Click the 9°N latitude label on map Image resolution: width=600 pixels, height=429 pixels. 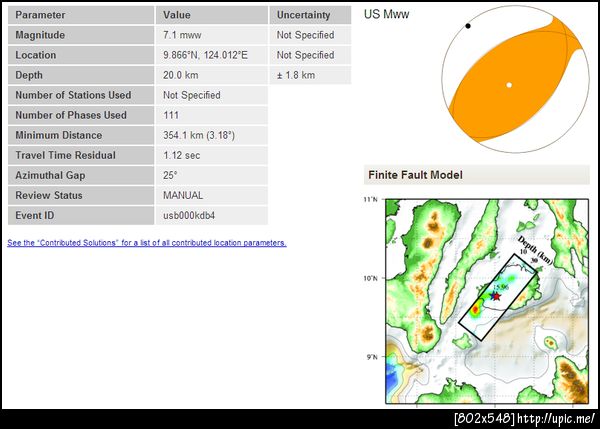click(x=372, y=357)
